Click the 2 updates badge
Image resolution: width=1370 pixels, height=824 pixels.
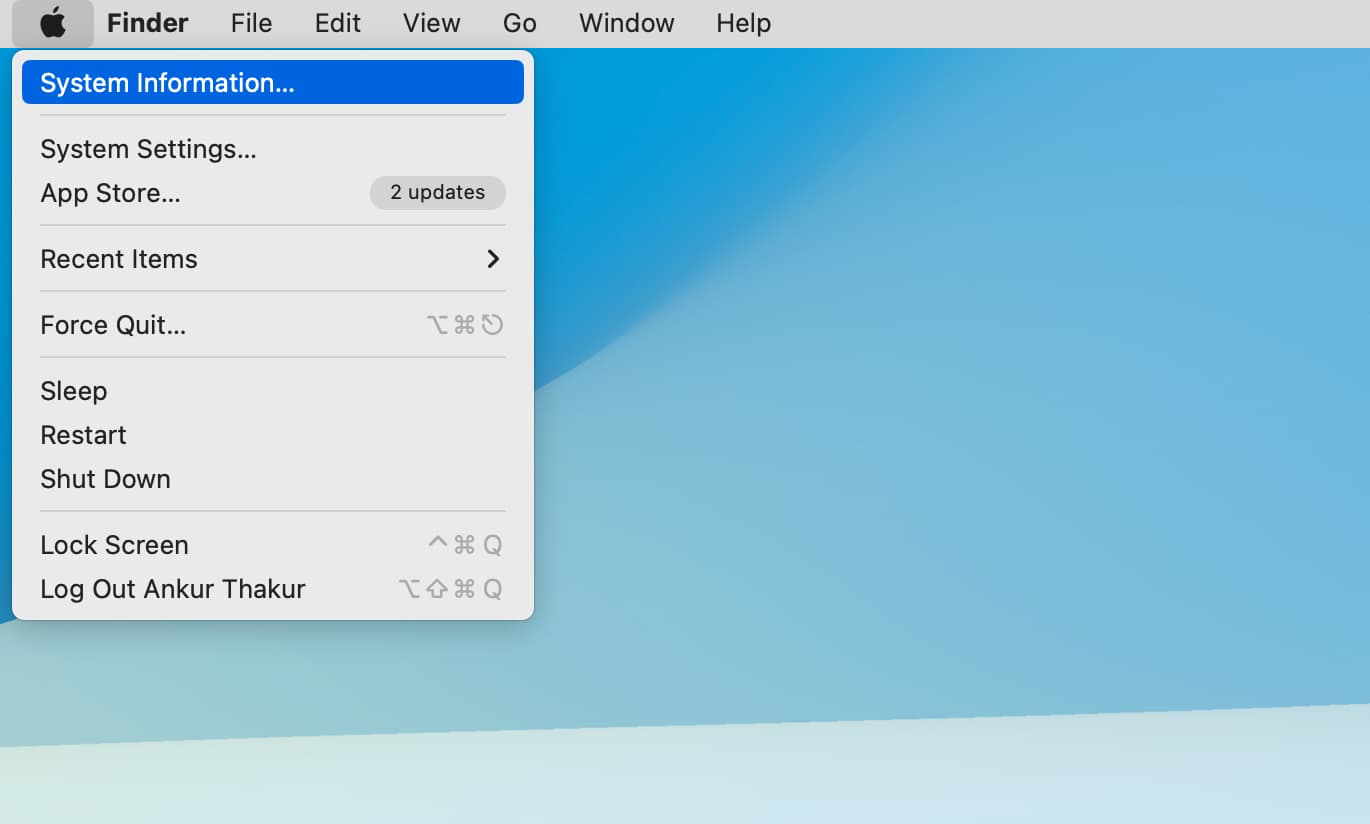click(x=437, y=193)
